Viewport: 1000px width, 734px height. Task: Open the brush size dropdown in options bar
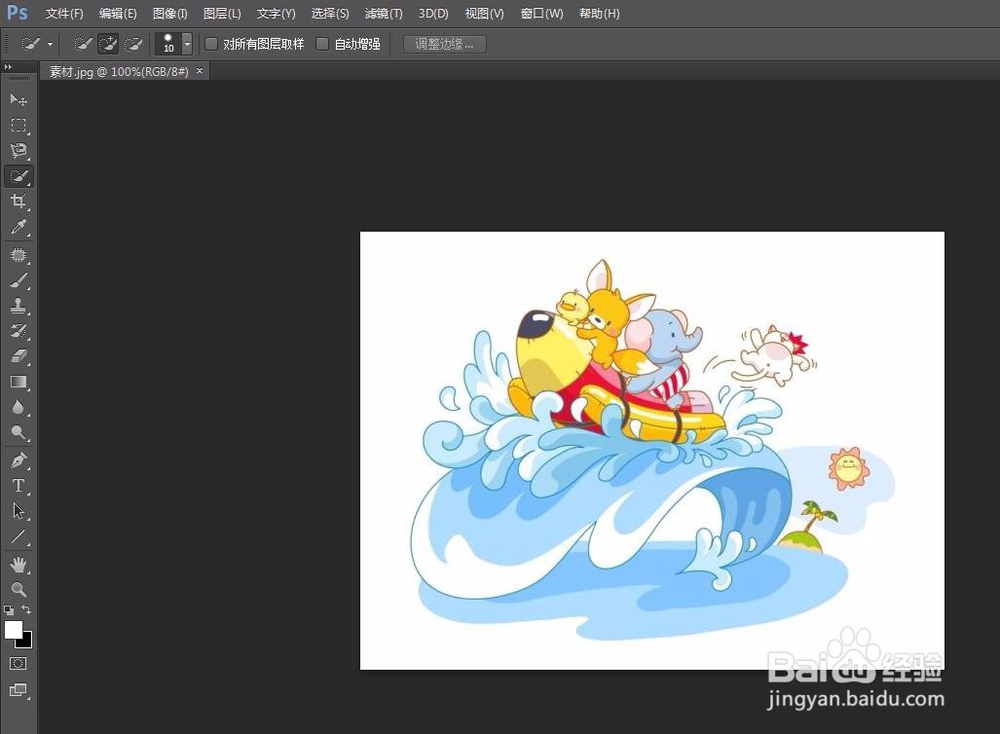pyautogui.click(x=186, y=43)
